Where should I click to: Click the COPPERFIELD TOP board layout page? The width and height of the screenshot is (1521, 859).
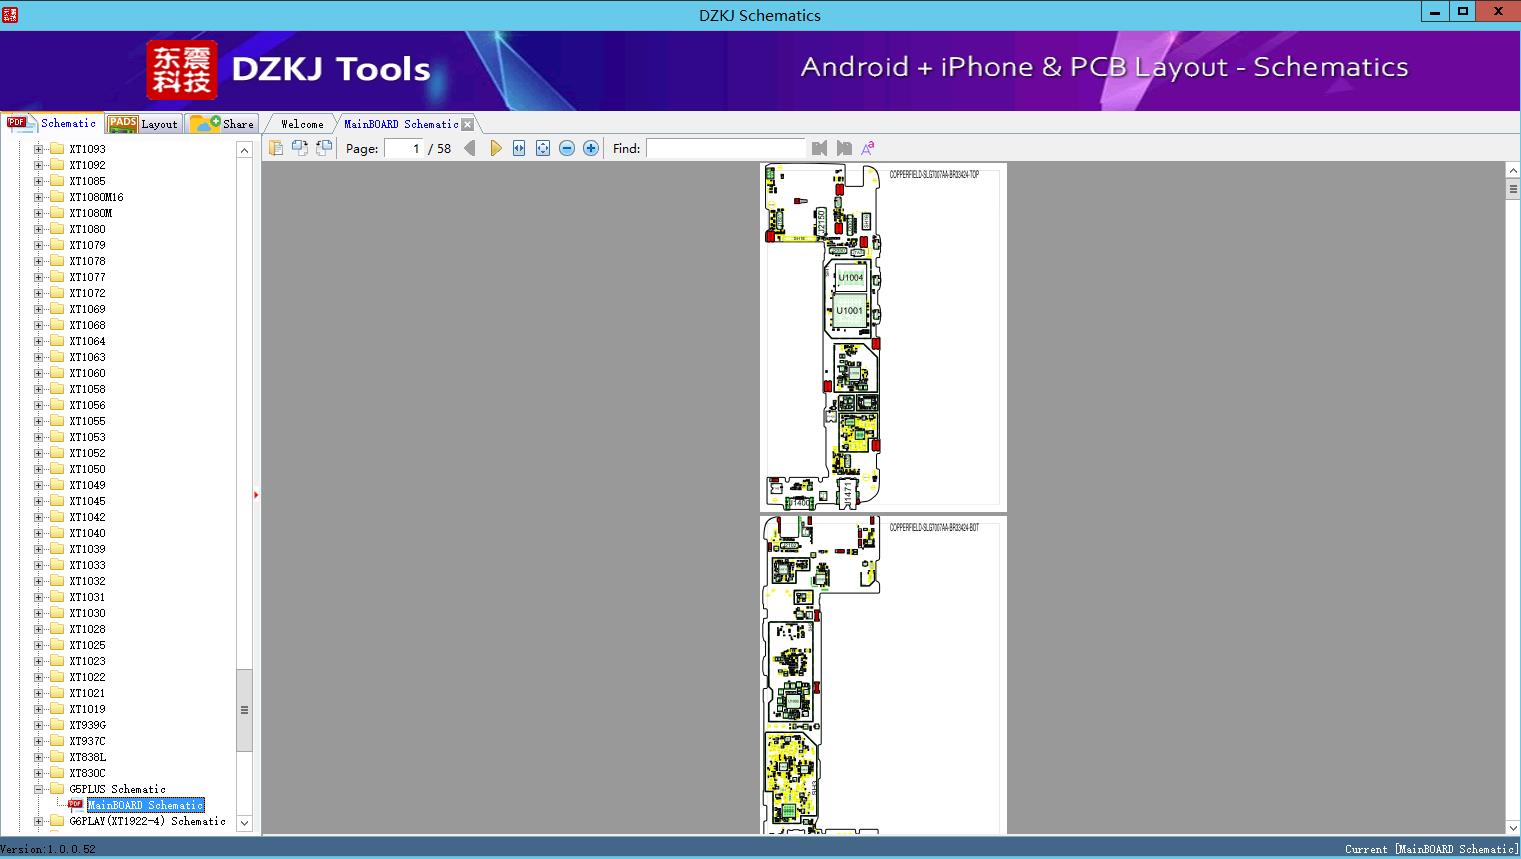pyautogui.click(x=883, y=337)
